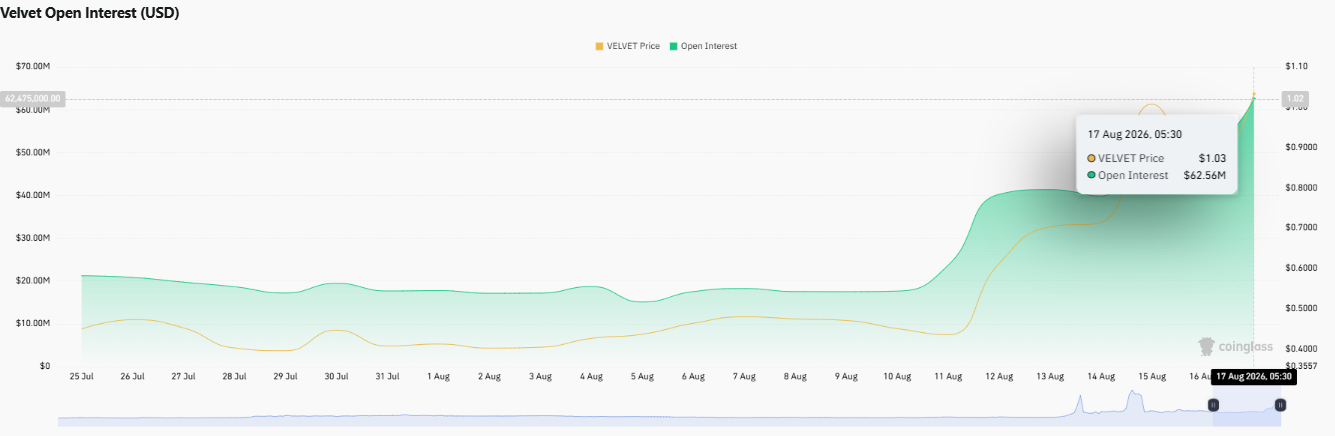Click the tooltip $1.03 price value
1335x436 pixels.
1212,158
